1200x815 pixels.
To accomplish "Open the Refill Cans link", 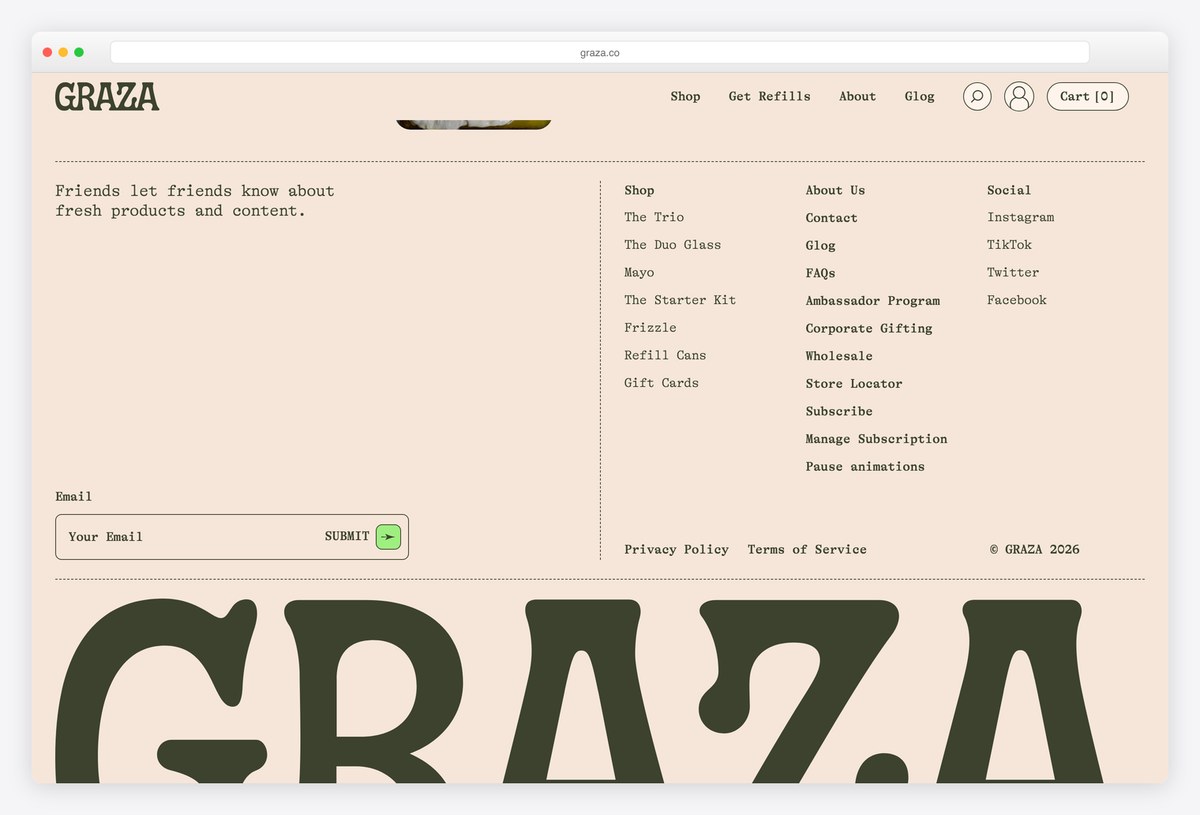I will point(665,355).
